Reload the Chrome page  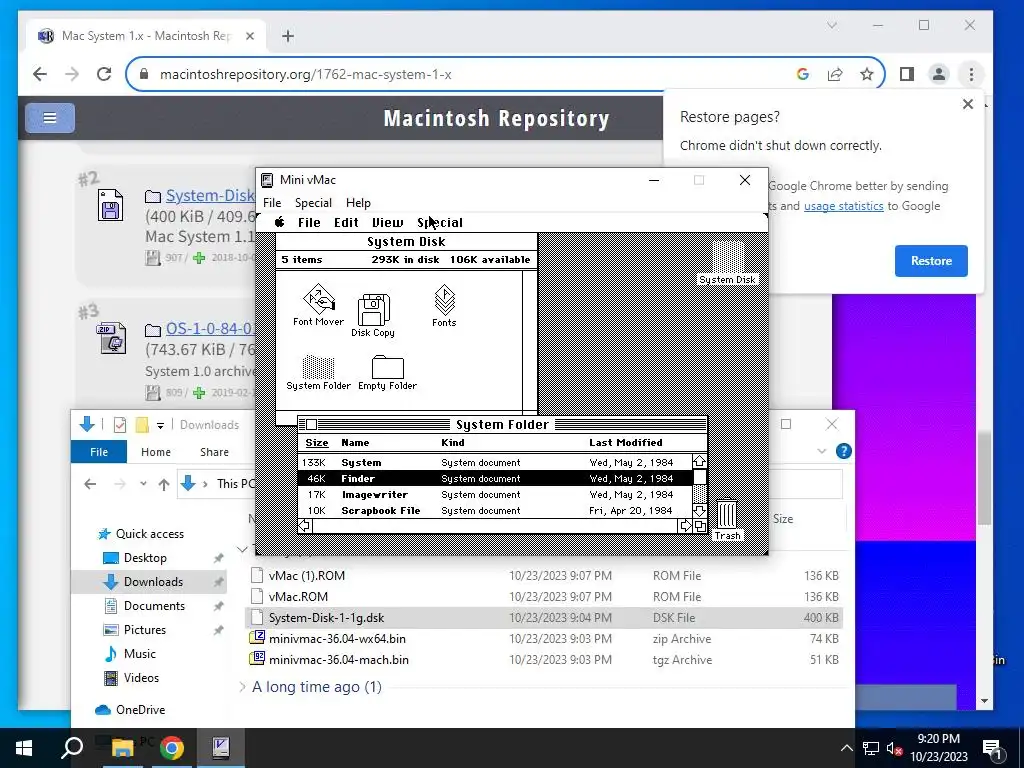(x=104, y=74)
